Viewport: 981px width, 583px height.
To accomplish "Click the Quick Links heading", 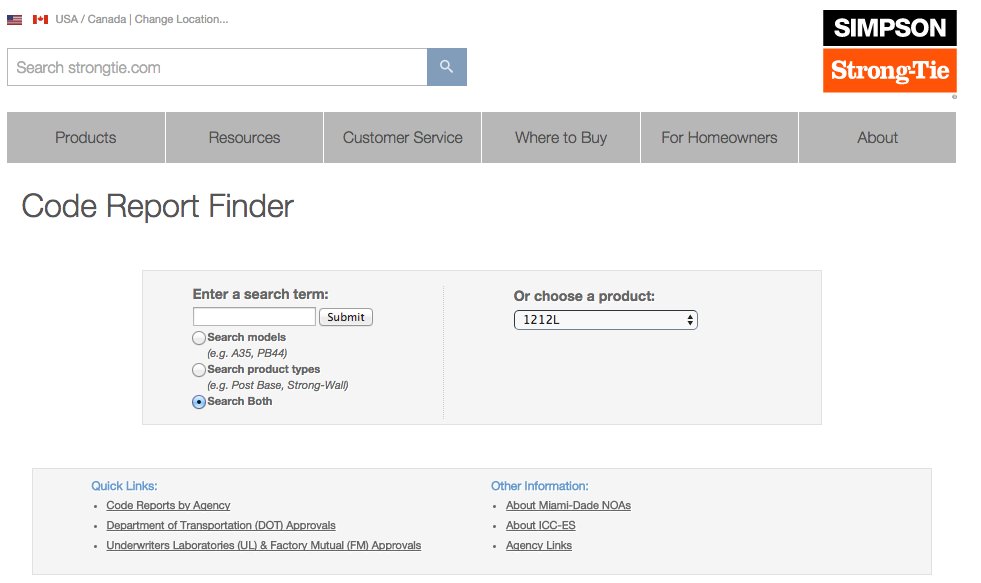I will pyautogui.click(x=124, y=486).
